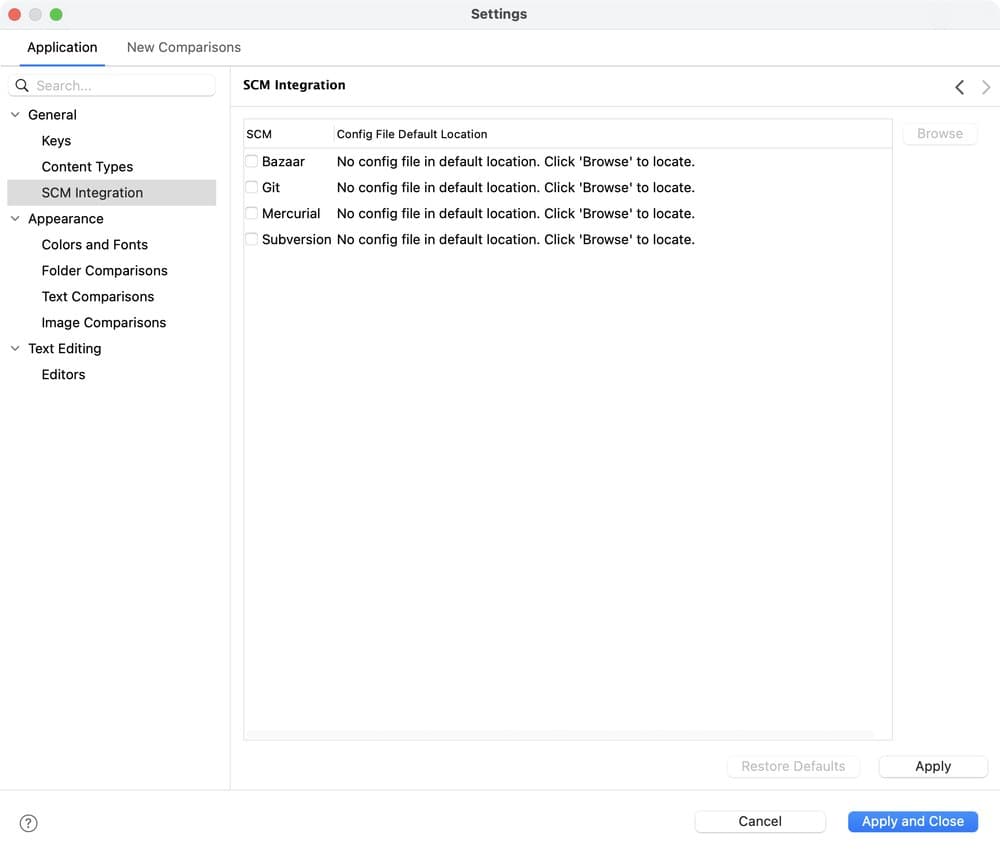1000x854 pixels.
Task: Select the Text Editing category label
Action: coord(64,348)
